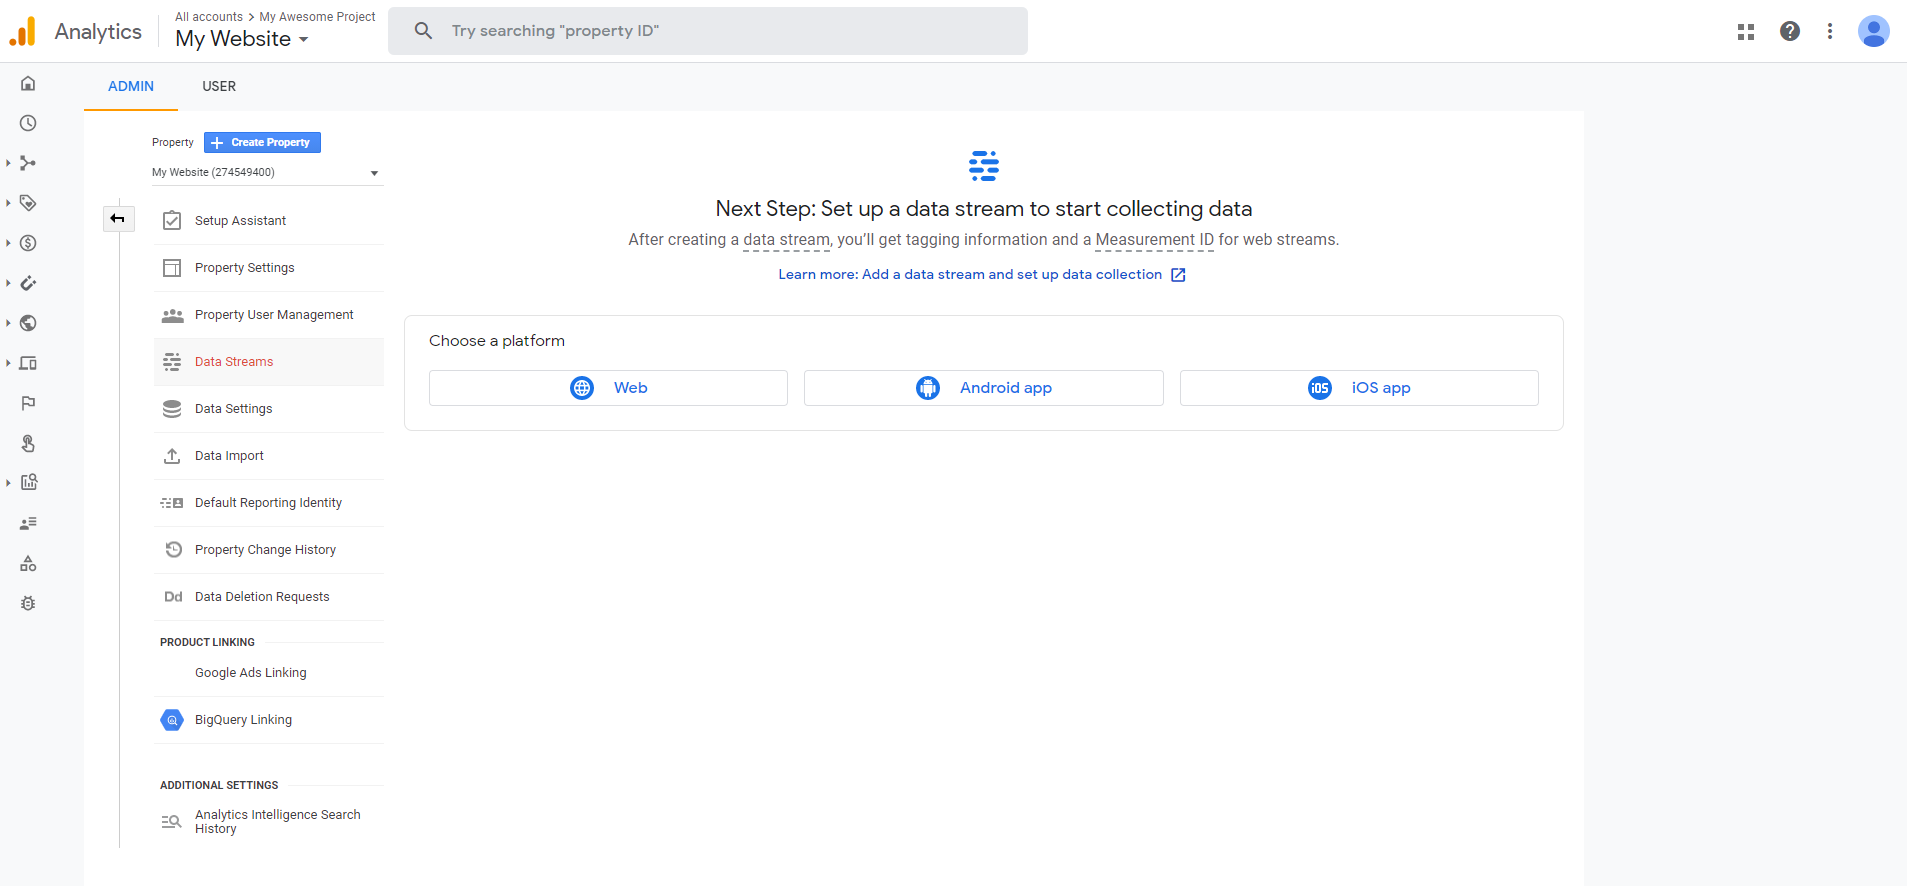Open the Events touch-hand icon

tap(28, 443)
